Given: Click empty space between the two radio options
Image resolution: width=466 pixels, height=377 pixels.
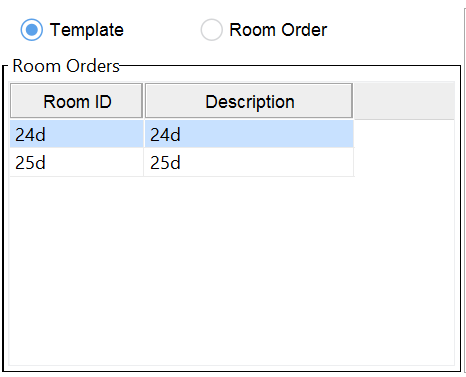Looking at the screenshot, I should [162, 30].
